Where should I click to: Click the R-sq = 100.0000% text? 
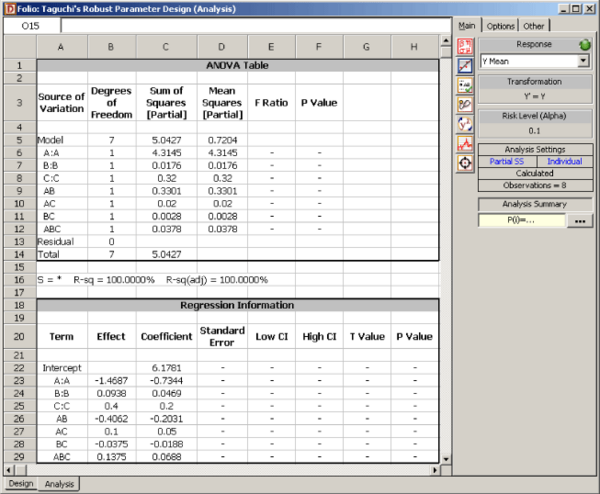click(114, 280)
